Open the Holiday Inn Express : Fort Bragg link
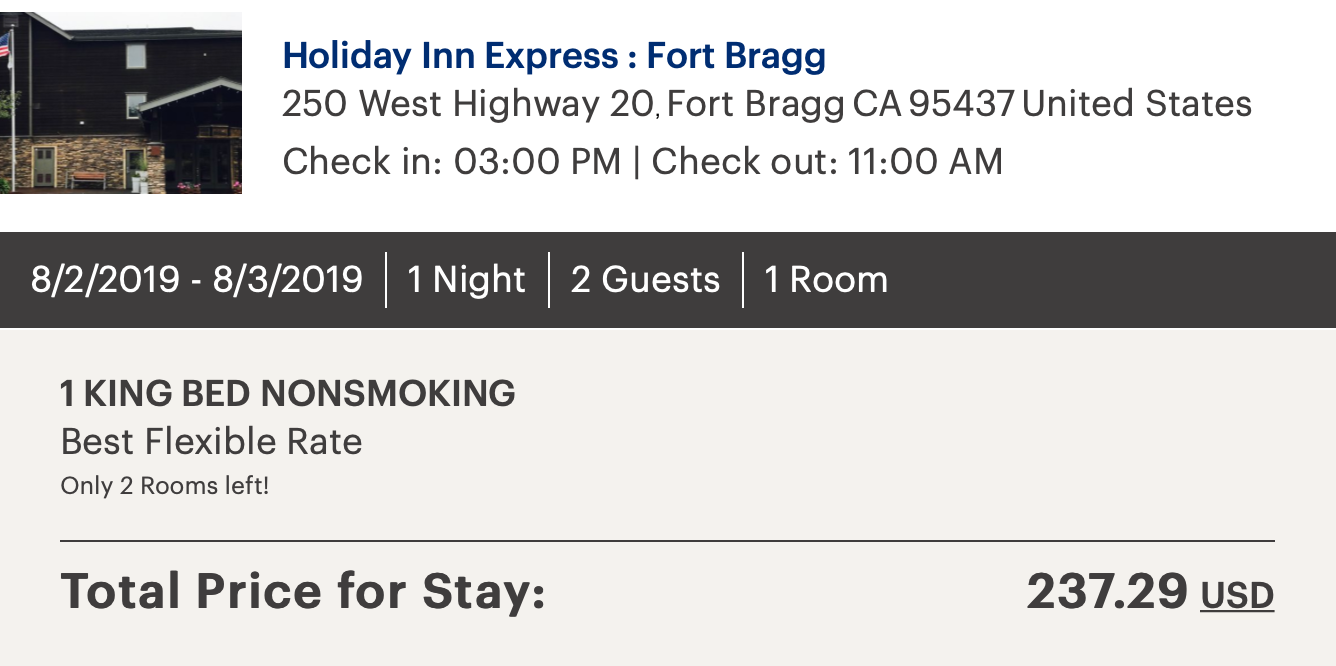 click(x=554, y=55)
